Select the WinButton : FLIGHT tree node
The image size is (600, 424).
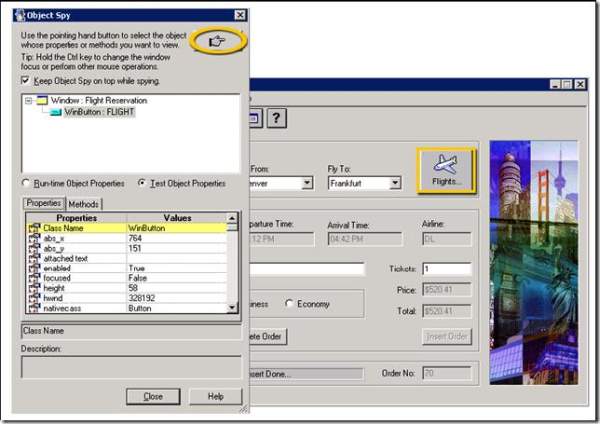pyautogui.click(x=99, y=112)
